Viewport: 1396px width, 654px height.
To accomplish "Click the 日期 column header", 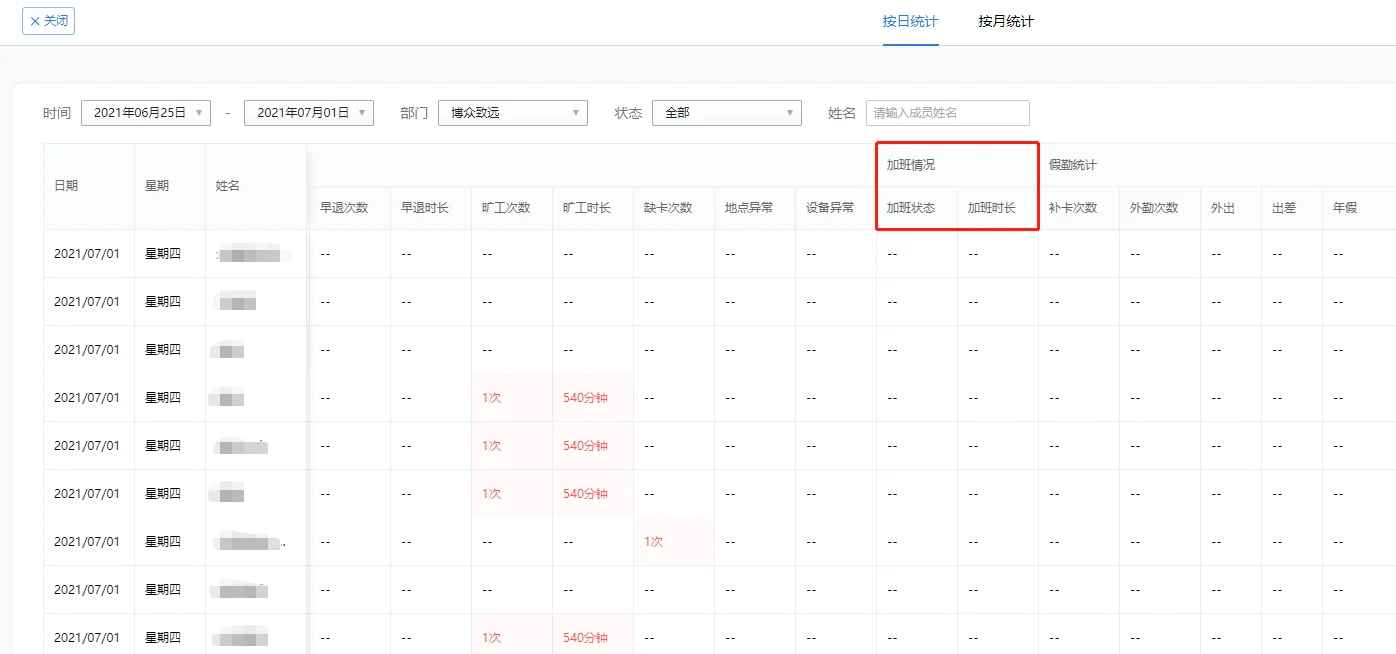I will [x=66, y=186].
